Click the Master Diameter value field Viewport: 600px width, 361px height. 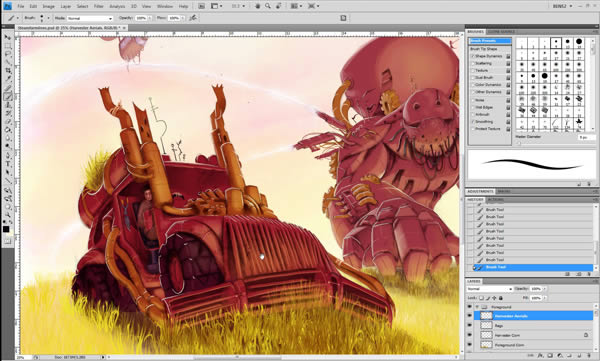(587, 137)
